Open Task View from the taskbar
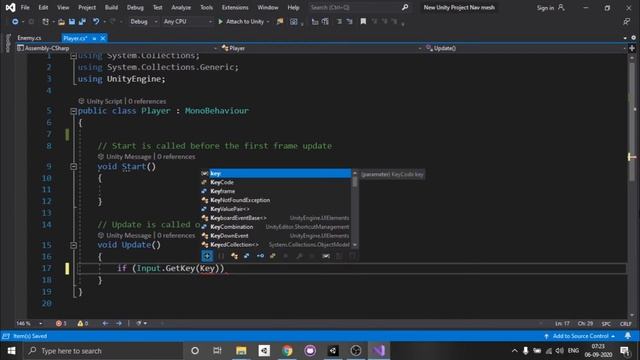 point(217,351)
